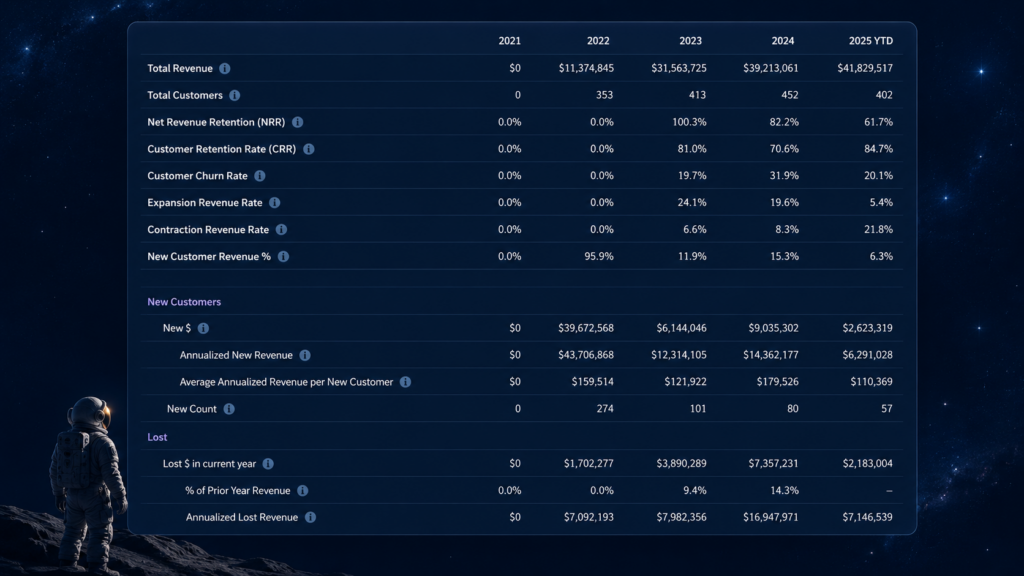
Task: Click the 95.9% new customer revenue value
Action: coord(599,257)
